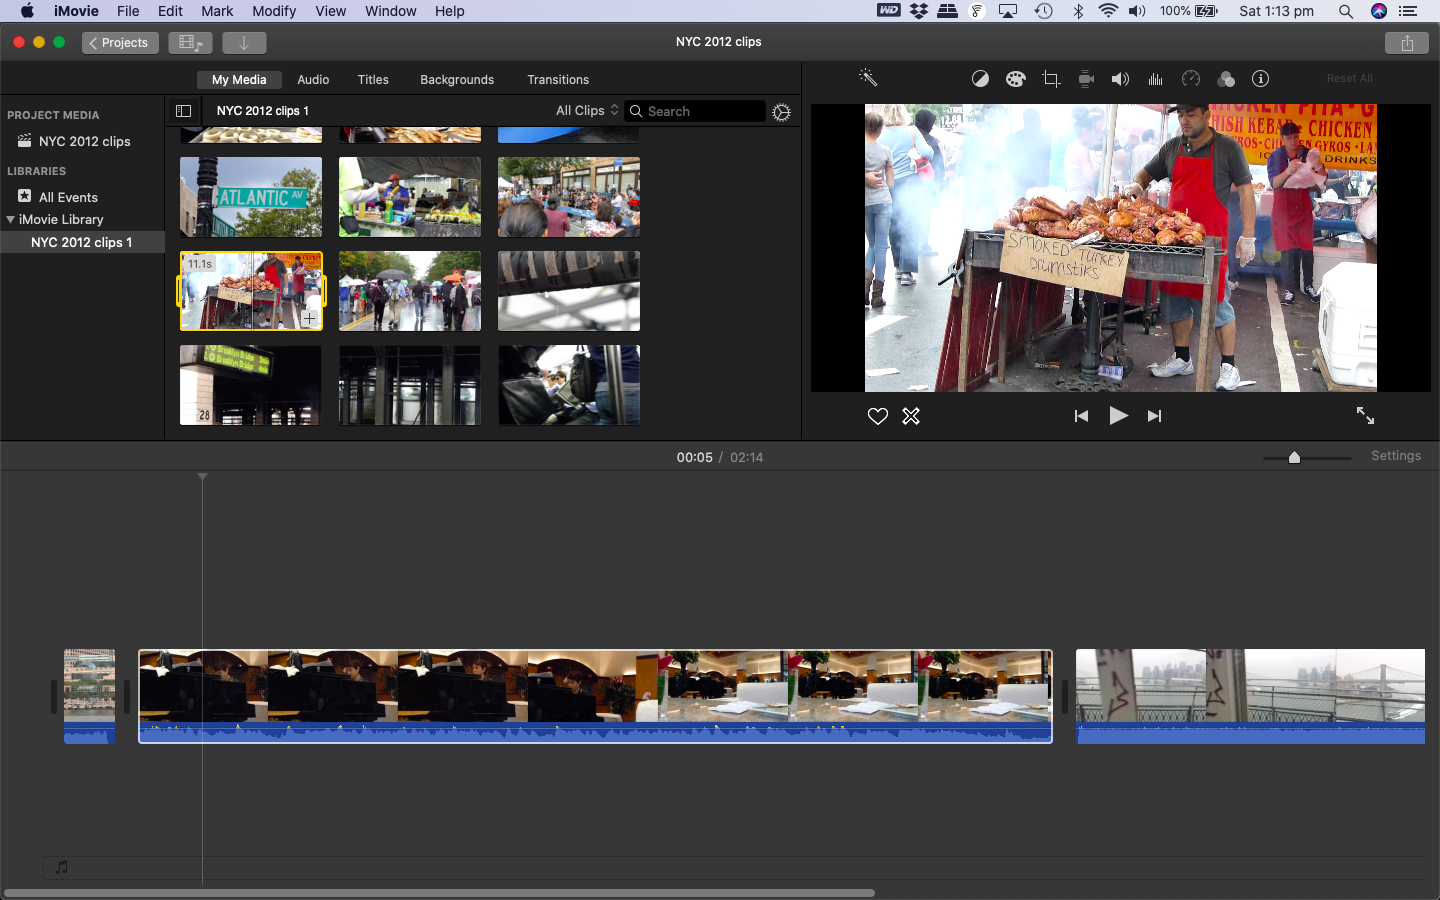
Task: Collapse the iMovie Library disclosure triangle
Action: pos(11,220)
